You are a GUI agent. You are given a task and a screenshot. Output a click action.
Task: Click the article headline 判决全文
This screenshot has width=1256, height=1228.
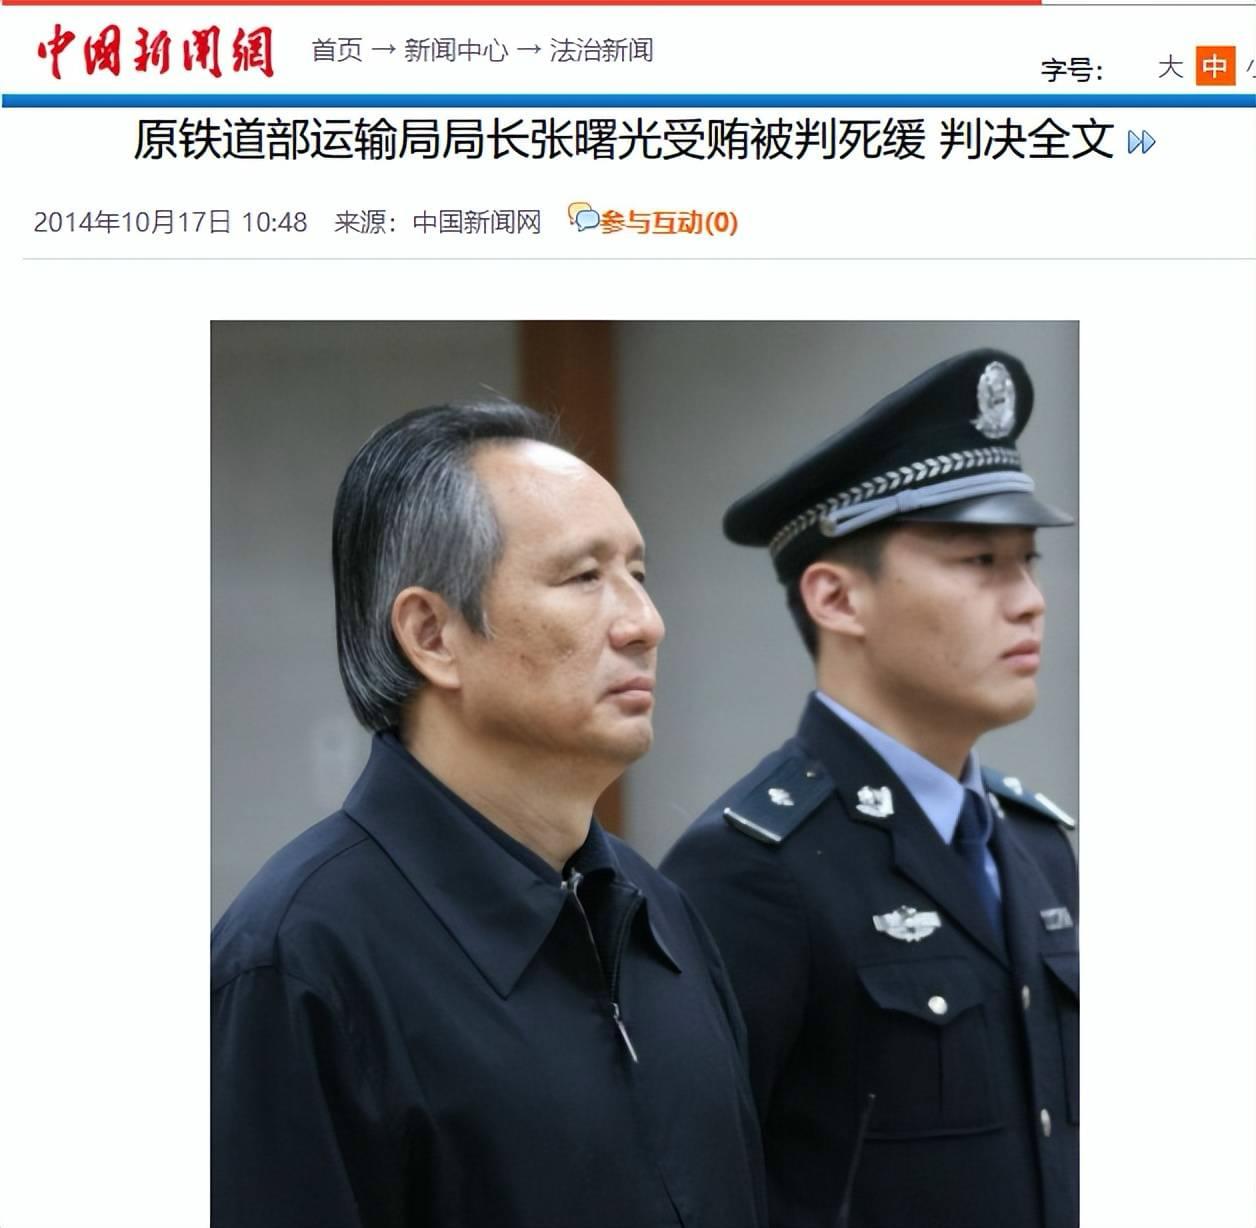[1027, 140]
